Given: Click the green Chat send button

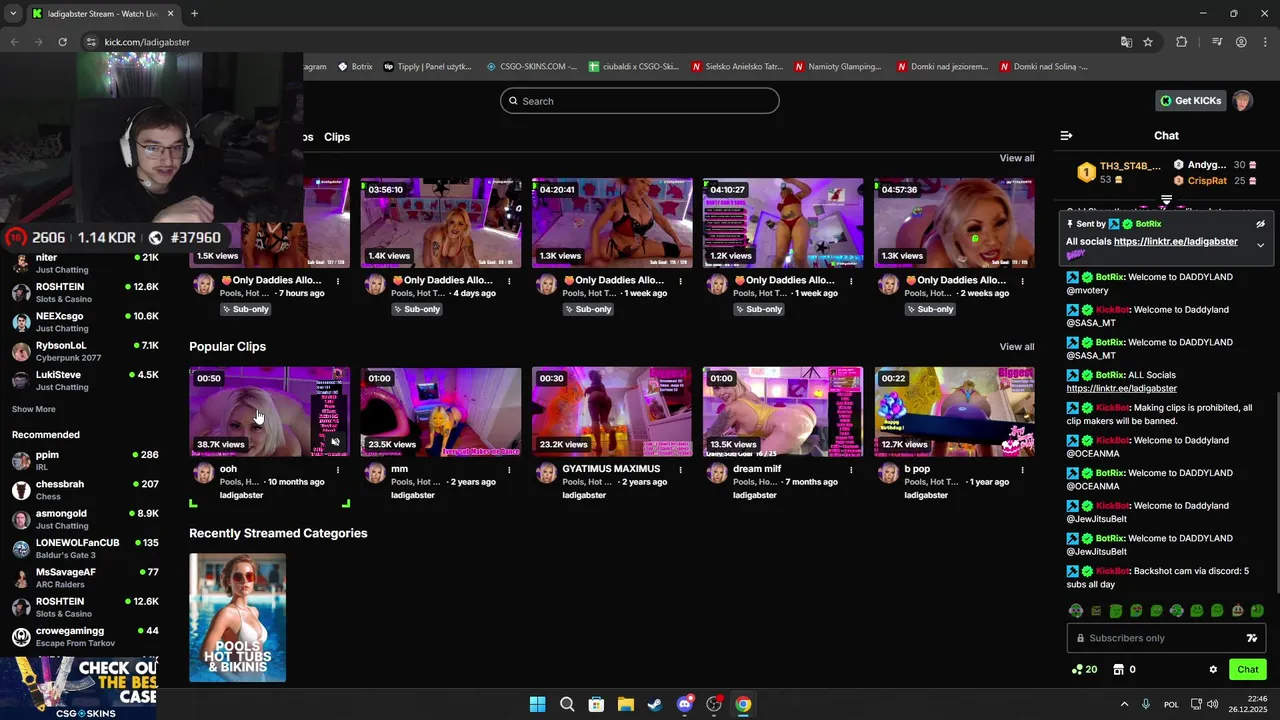Looking at the screenshot, I should pos(1247,670).
